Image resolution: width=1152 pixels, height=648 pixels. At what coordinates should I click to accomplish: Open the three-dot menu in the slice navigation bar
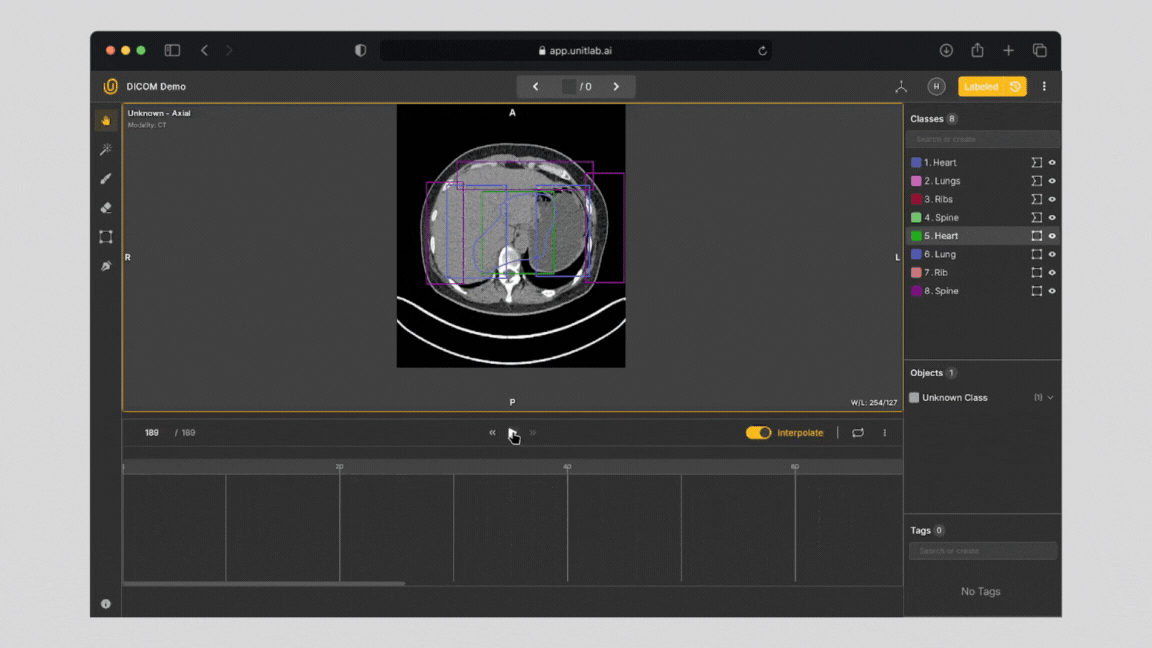tap(884, 432)
